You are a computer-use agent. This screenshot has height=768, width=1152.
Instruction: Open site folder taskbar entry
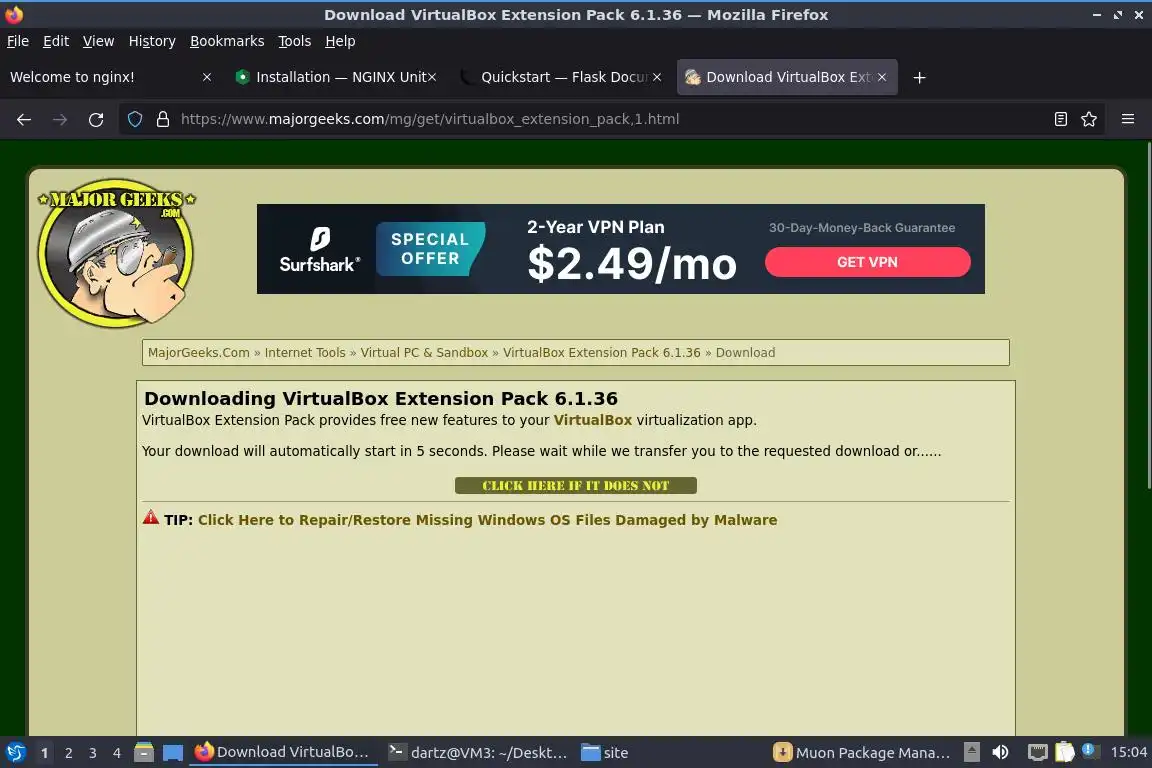click(605, 753)
